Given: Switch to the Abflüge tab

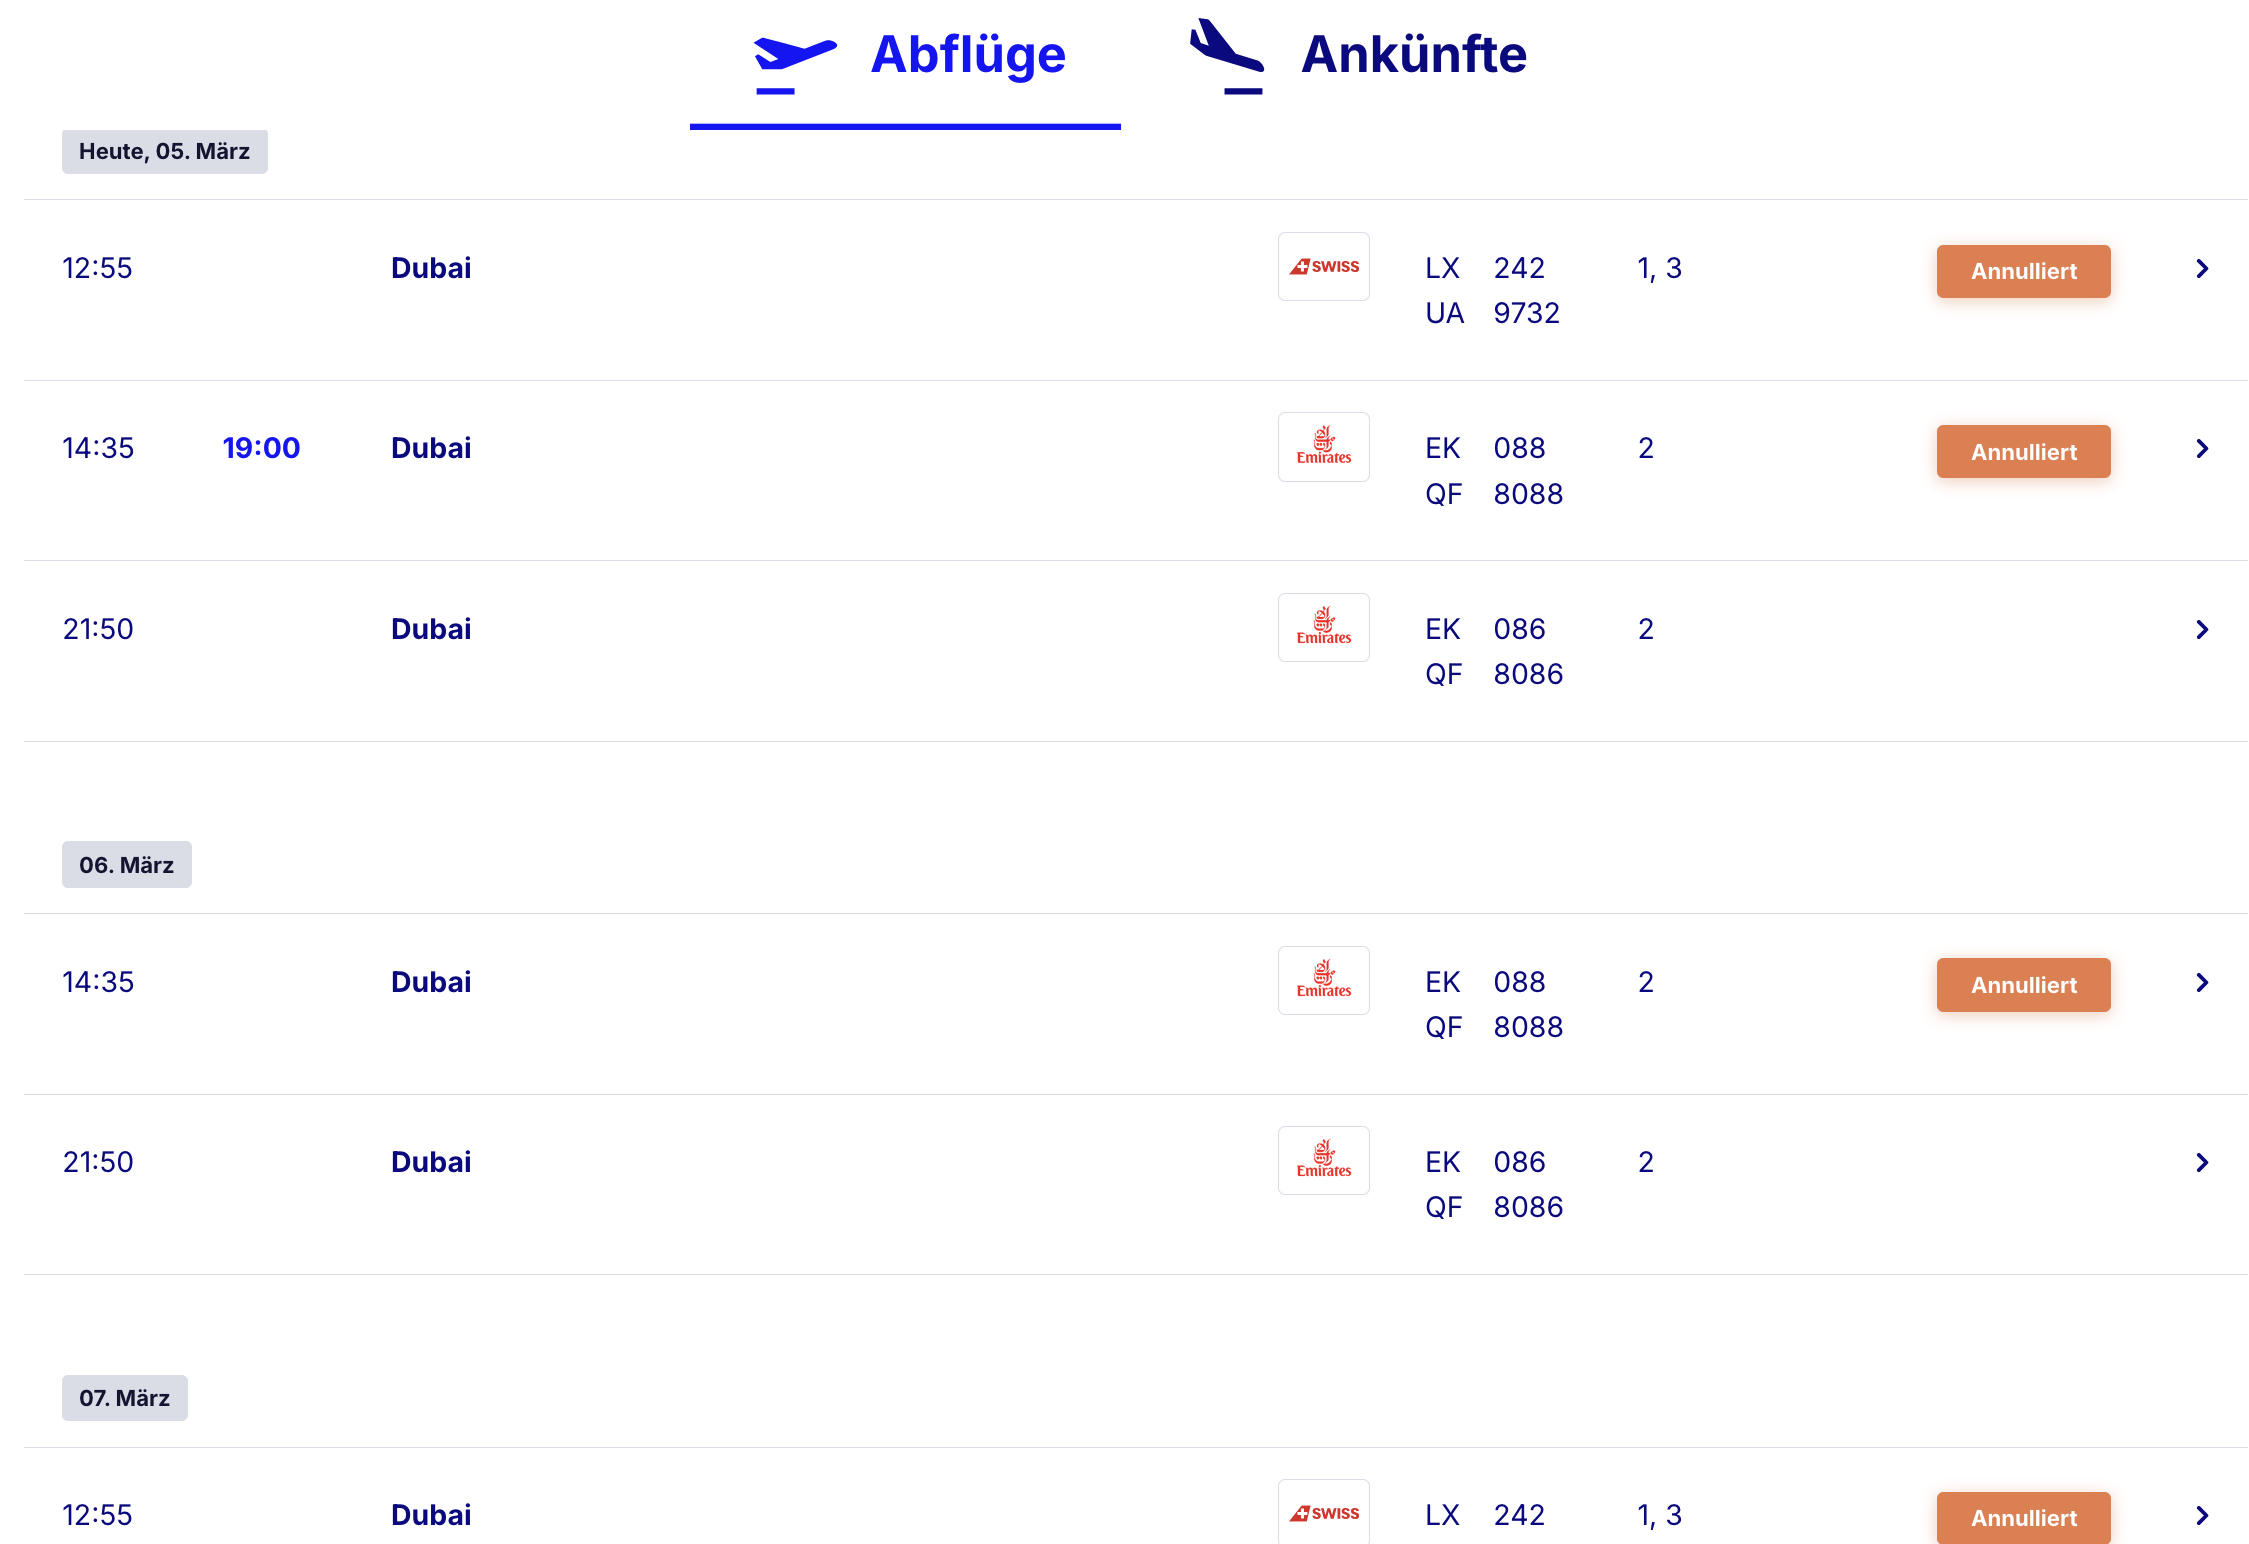Looking at the screenshot, I should [966, 55].
